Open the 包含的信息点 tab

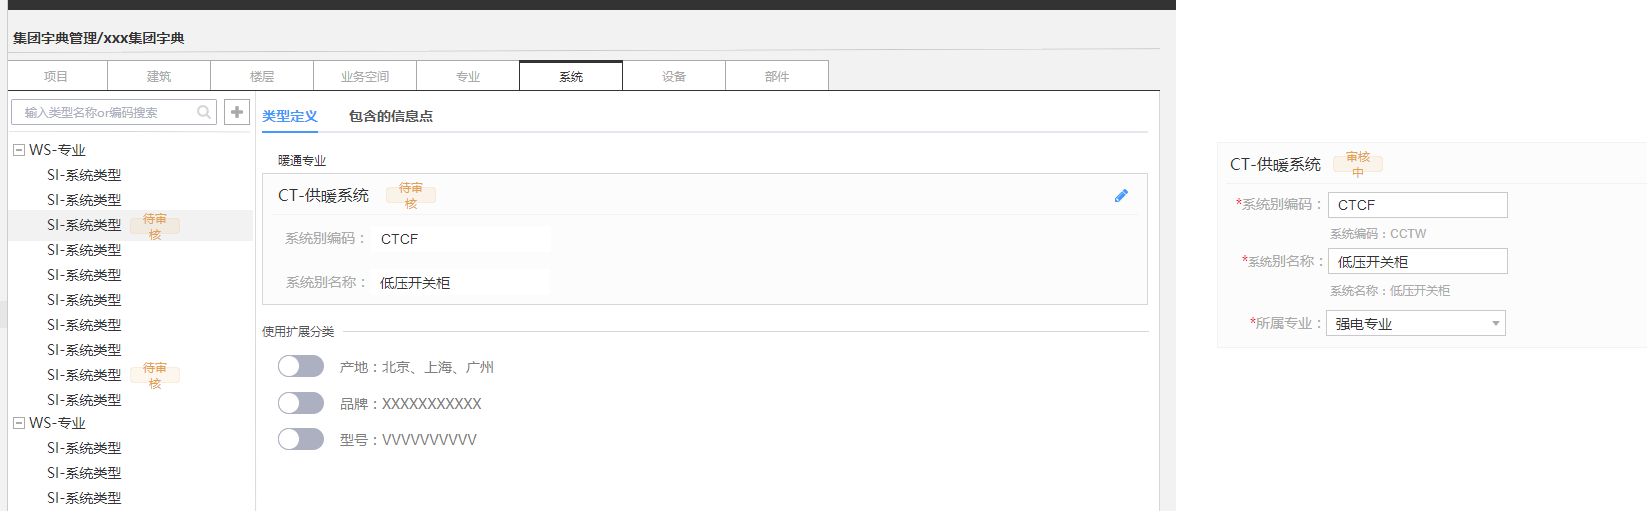(390, 116)
